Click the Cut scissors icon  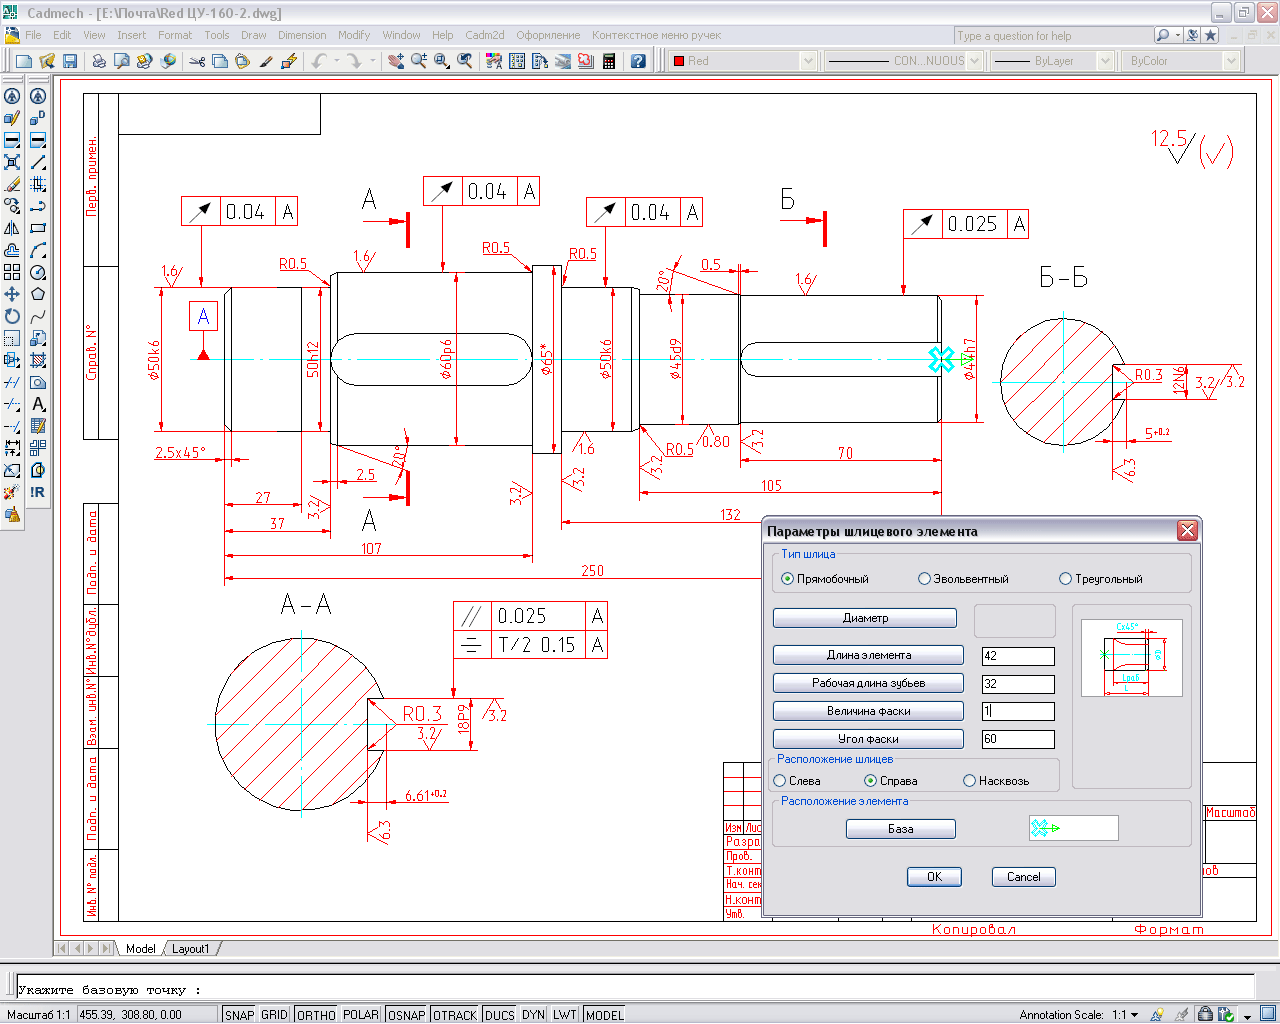click(x=197, y=61)
